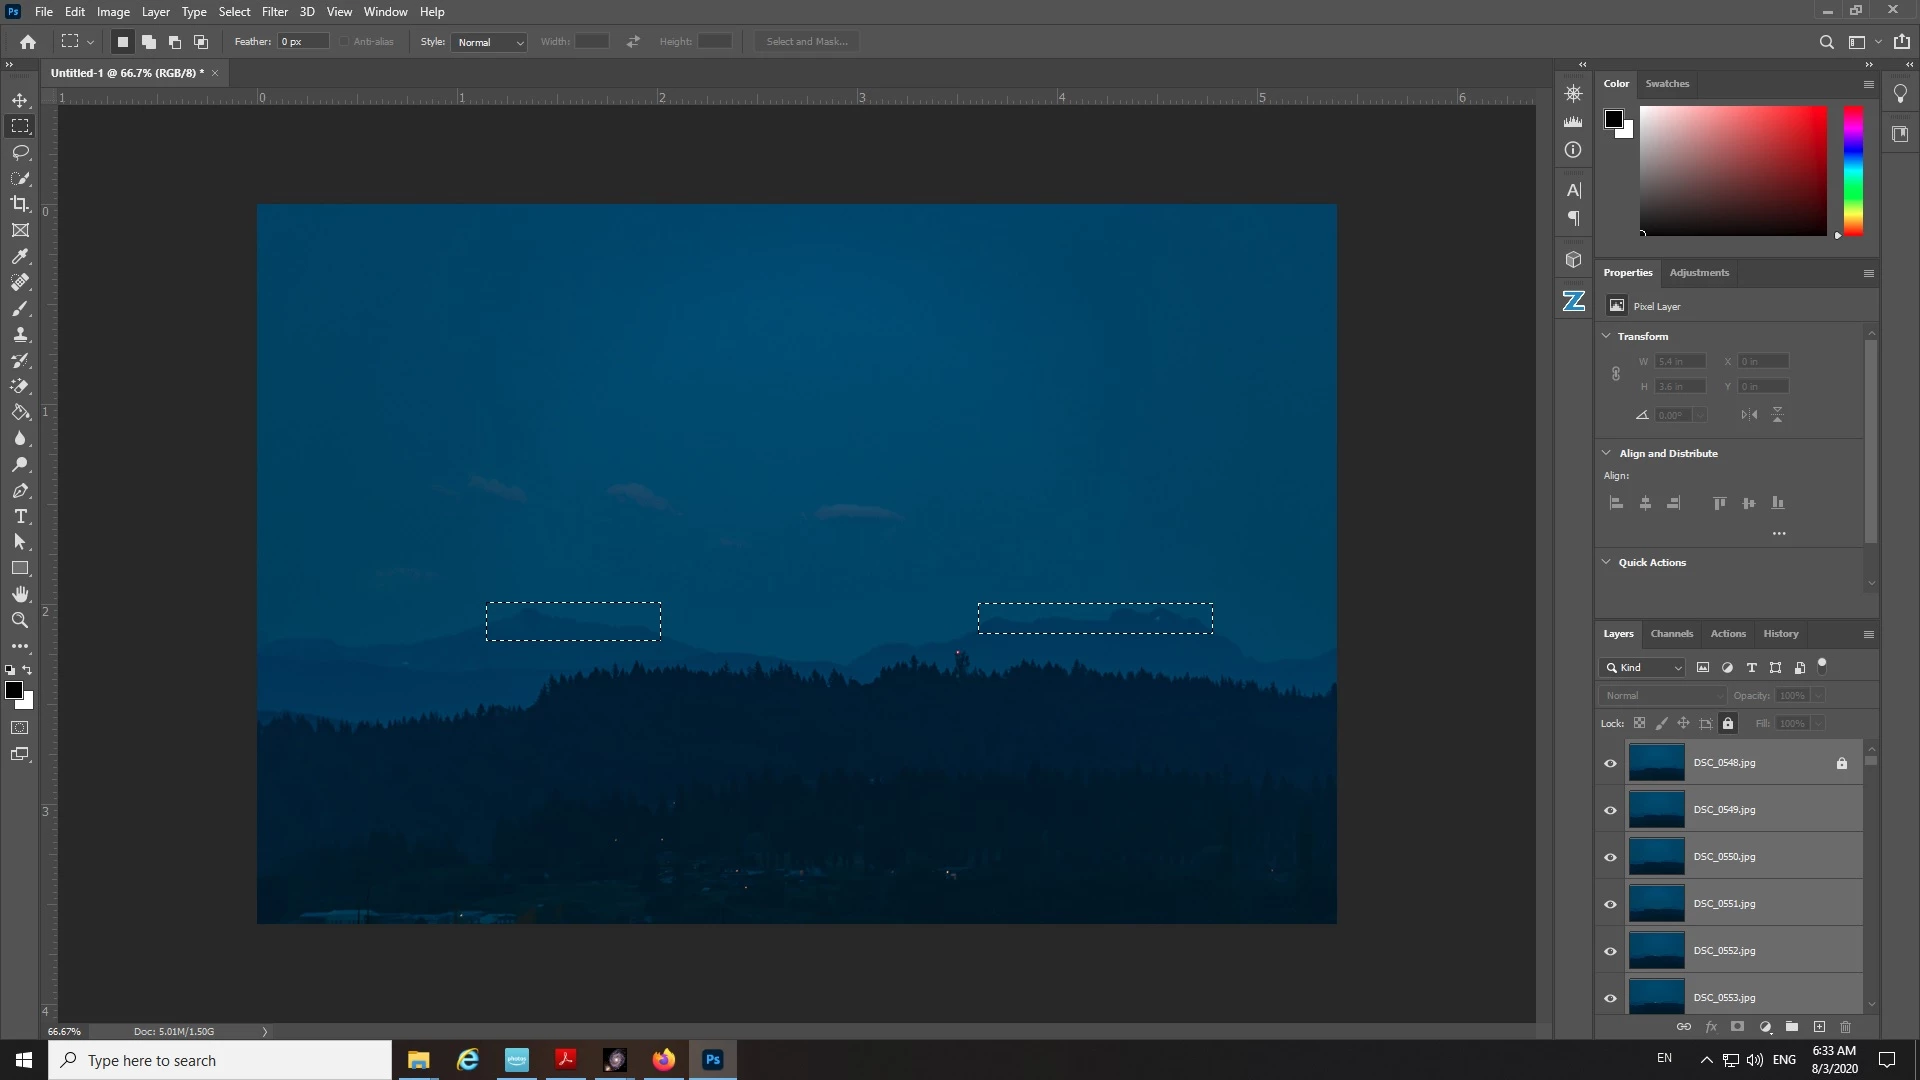The height and width of the screenshot is (1080, 1920).
Task: Switch to the Adjustments tab
Action: tap(1698, 272)
